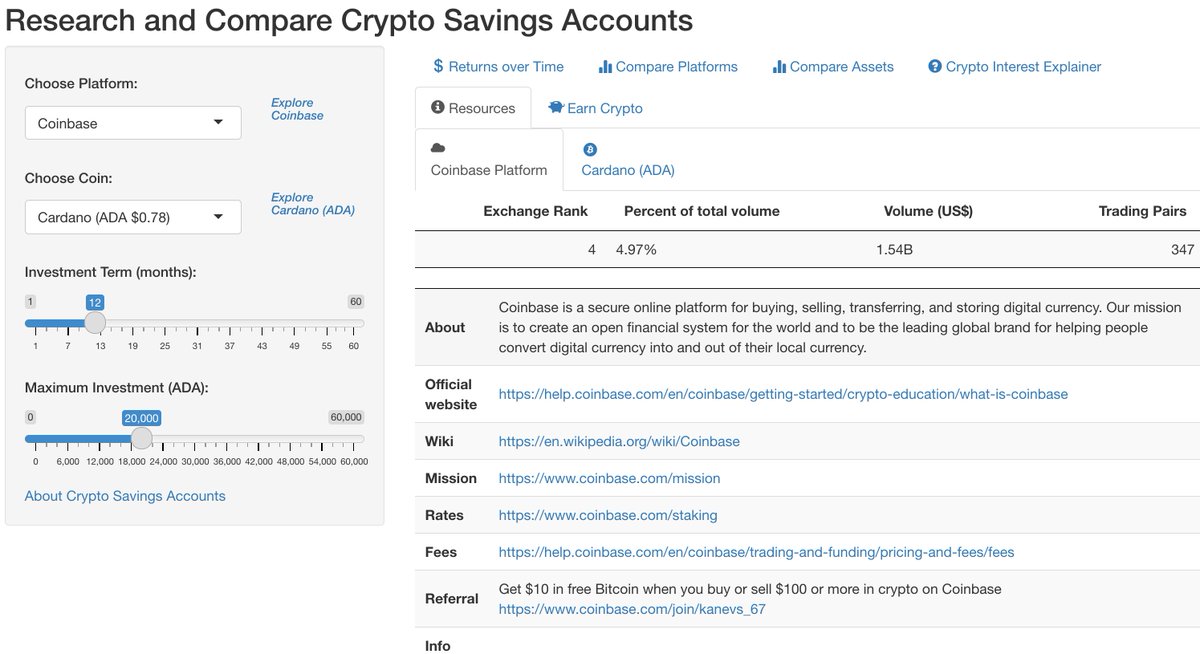Switch to the Cardano (ADA) sub-tab
The height and width of the screenshot is (654, 1200).
click(x=628, y=160)
